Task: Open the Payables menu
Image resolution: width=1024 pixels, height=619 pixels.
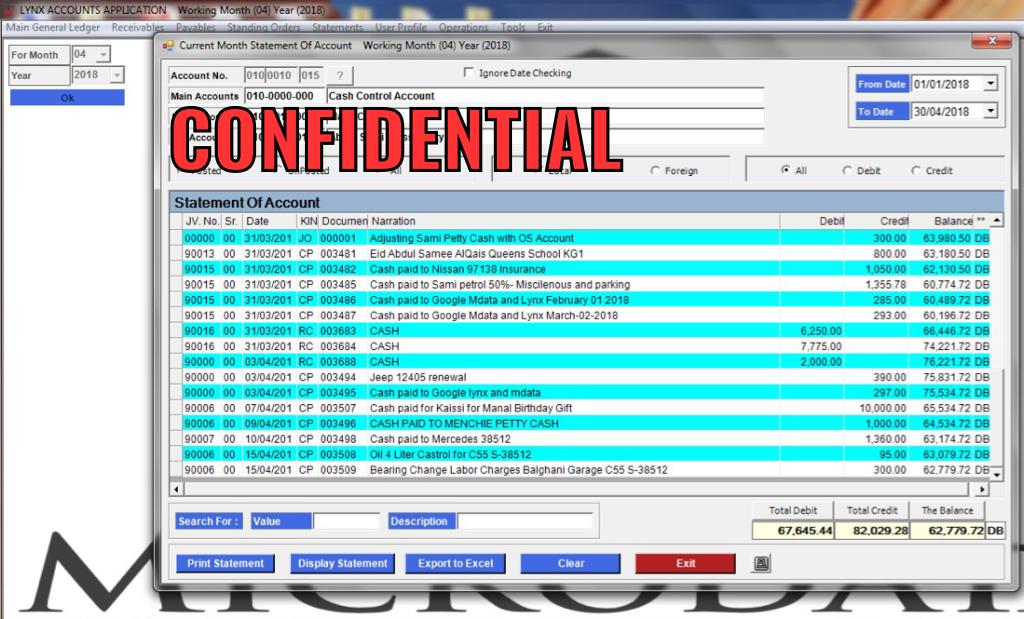Action: tap(195, 27)
